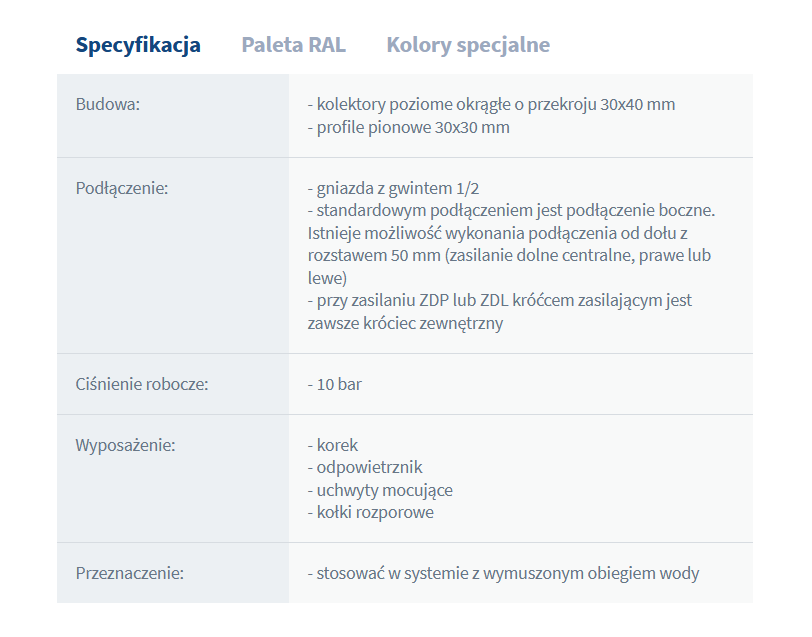
Task: Click the rozstawem 50 mm text line
Action: [x=509, y=255]
